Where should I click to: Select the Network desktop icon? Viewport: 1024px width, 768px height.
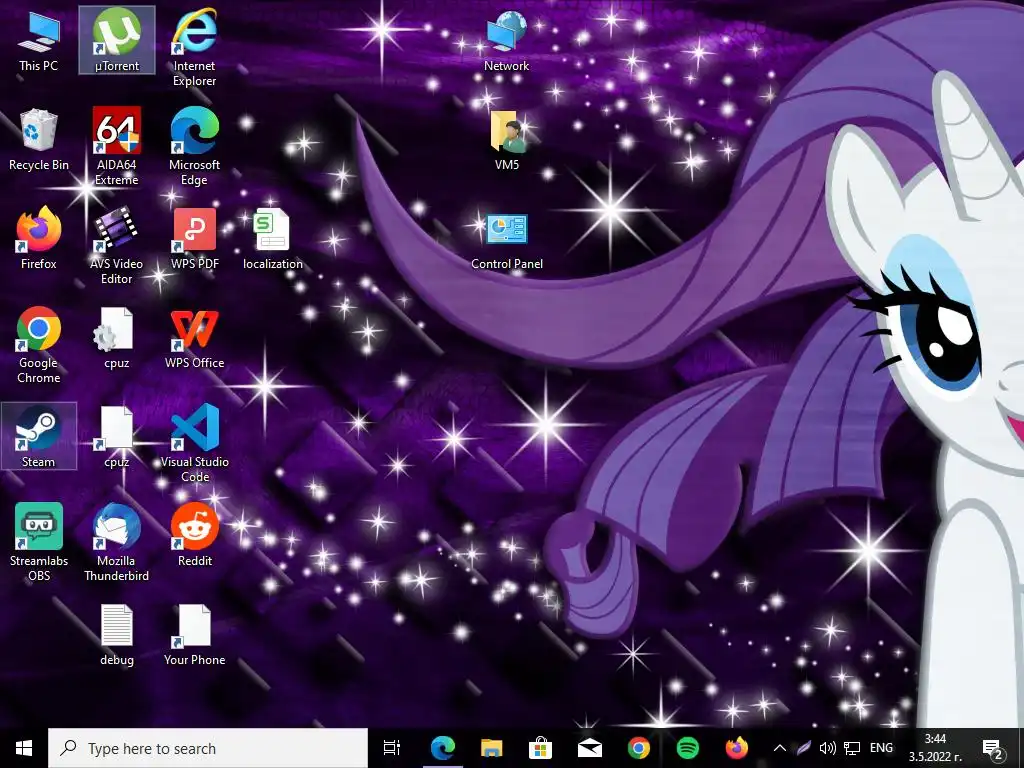click(x=507, y=40)
